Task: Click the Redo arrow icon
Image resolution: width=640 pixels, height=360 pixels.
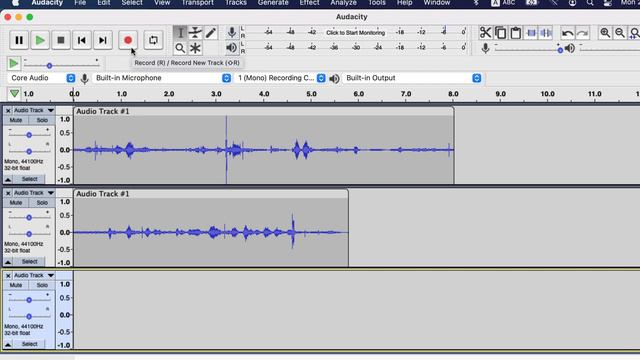Action: (582, 33)
